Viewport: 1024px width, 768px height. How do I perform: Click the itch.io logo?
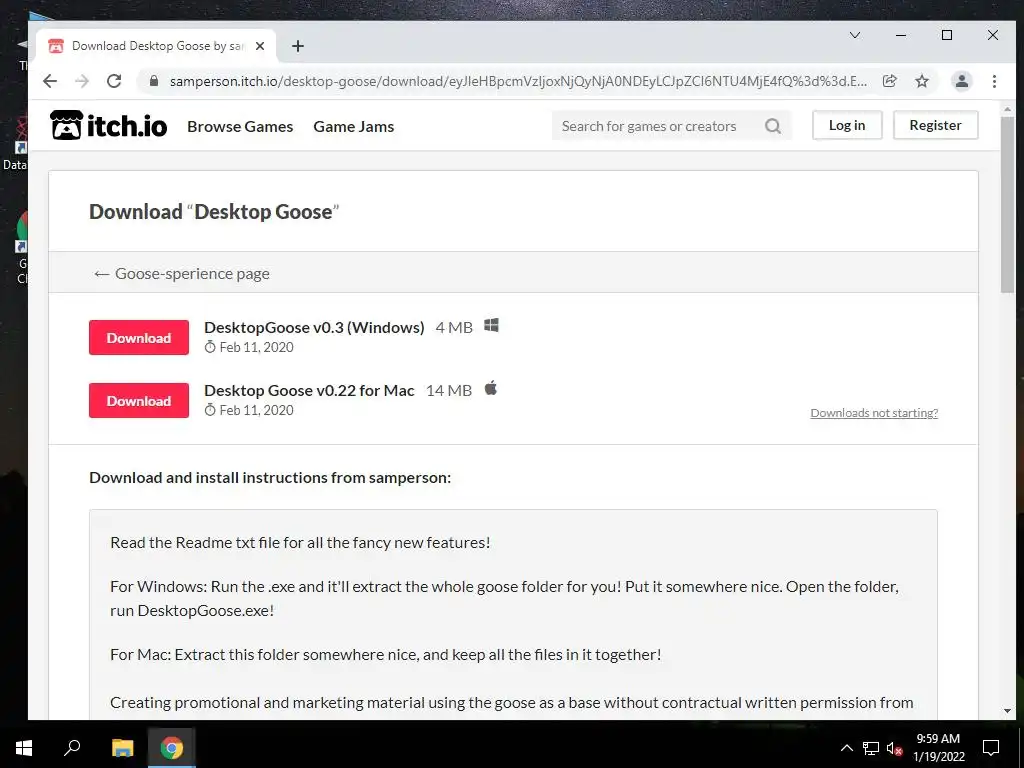coord(108,125)
